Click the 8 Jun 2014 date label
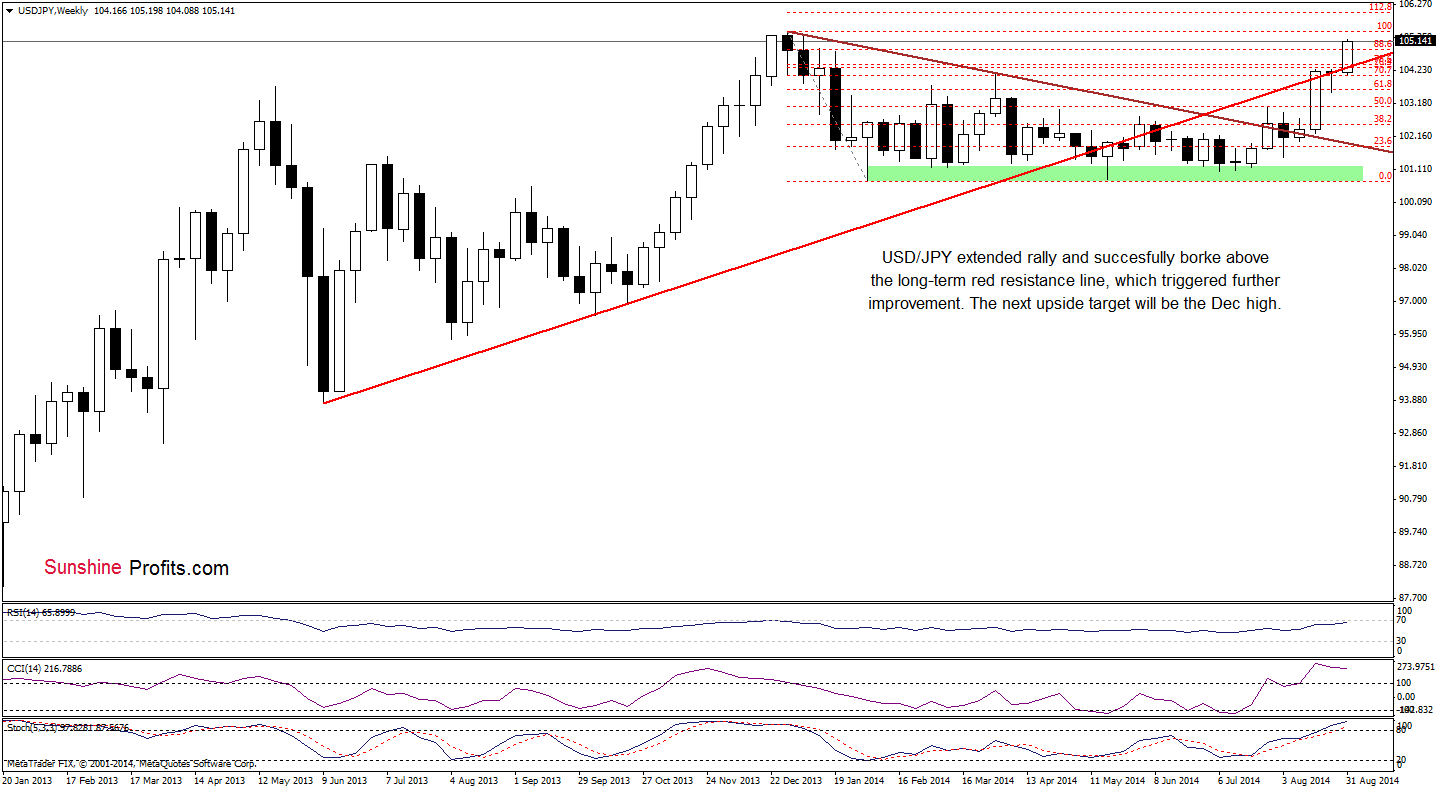The width and height of the screenshot is (1436, 789). point(1176,779)
